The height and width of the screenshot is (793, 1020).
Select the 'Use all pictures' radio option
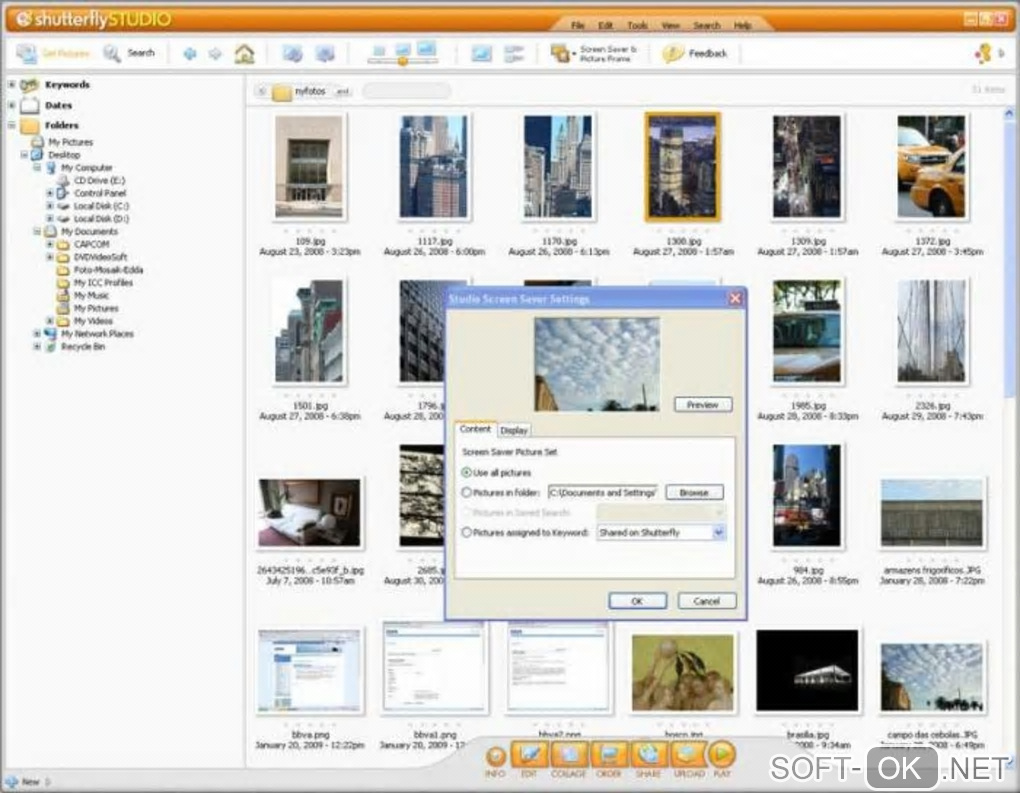coord(467,472)
